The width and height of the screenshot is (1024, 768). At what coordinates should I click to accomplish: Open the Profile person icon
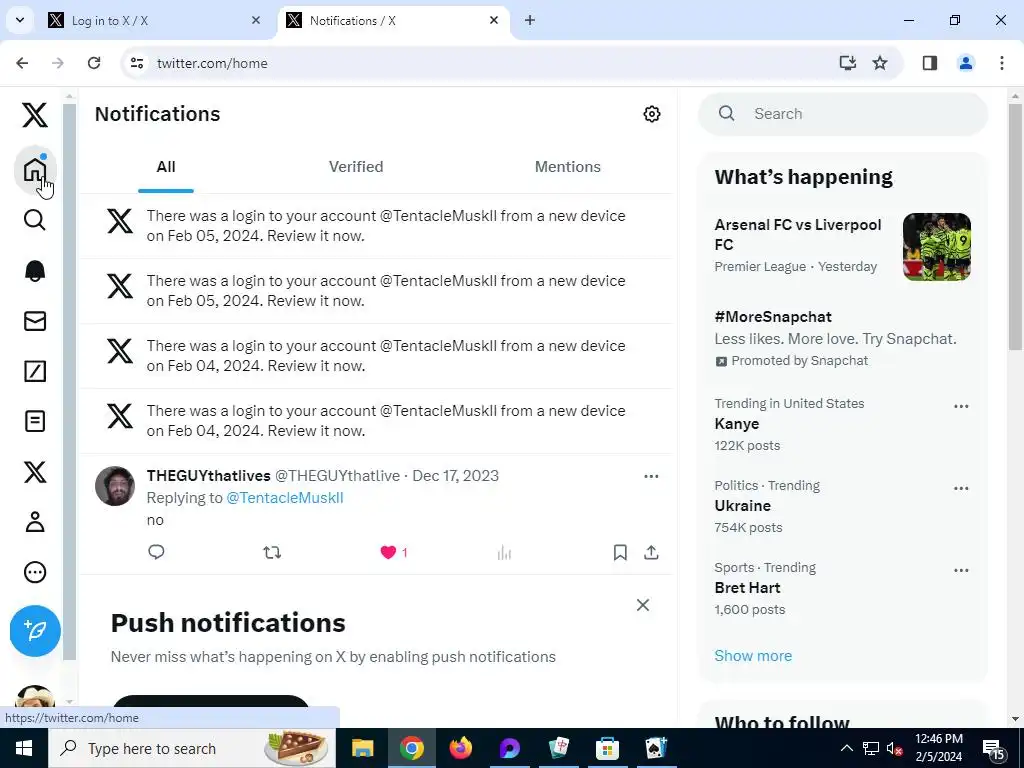coord(35,522)
